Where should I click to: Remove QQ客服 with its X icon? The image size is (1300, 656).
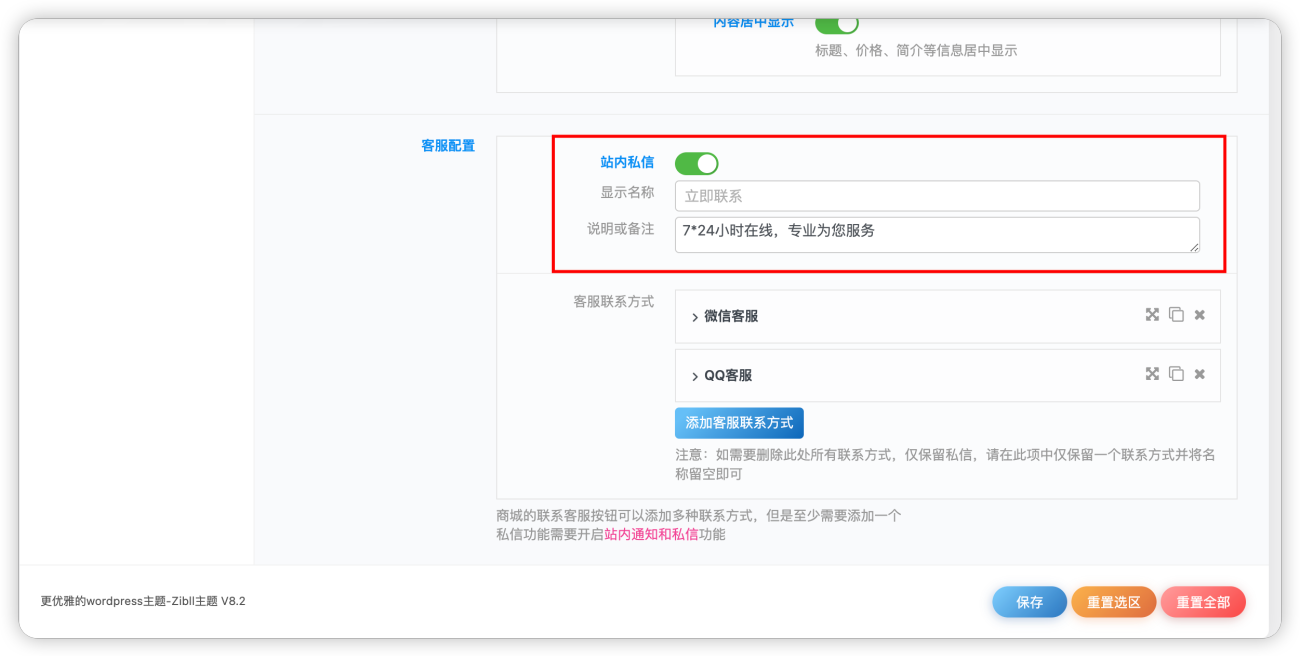tap(1199, 373)
